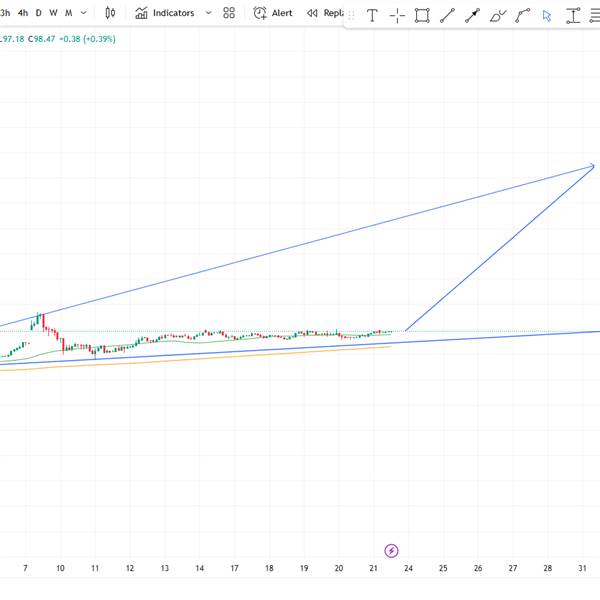Open the candlestick chart type selector
Image resolution: width=600 pixels, height=600 pixels.
click(x=111, y=14)
